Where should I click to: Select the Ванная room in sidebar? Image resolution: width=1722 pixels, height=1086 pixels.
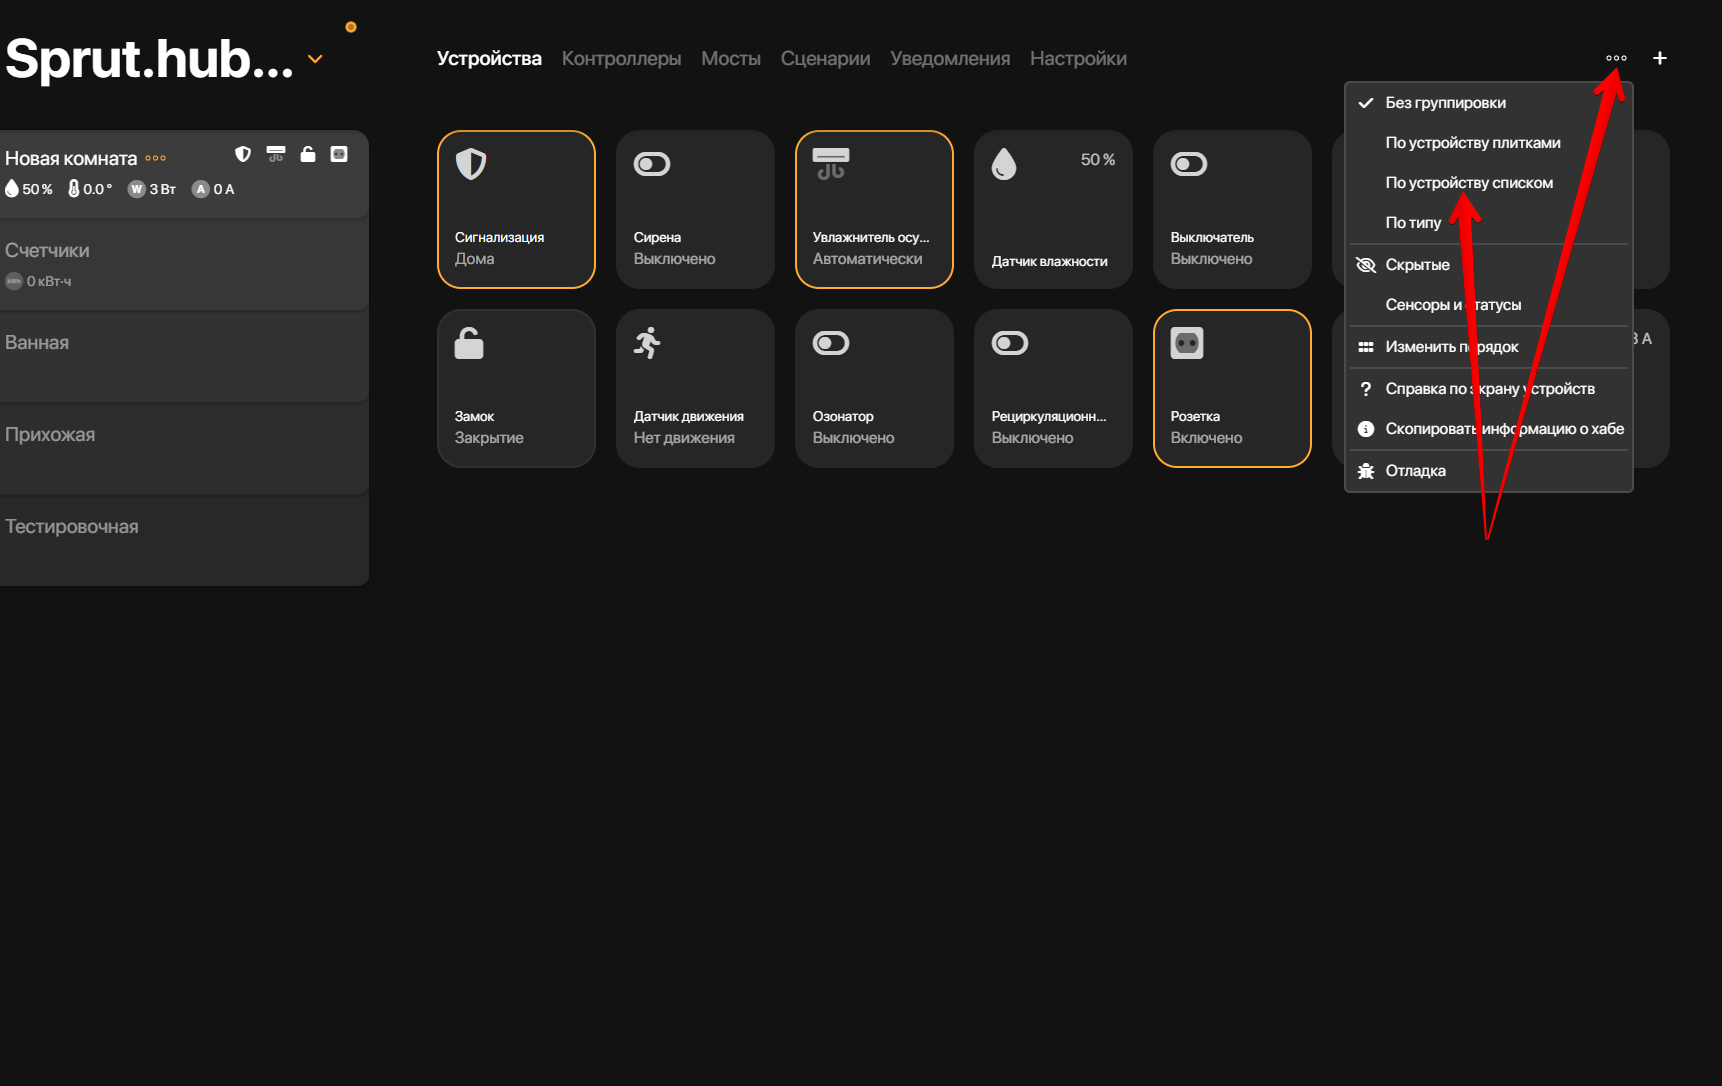37,343
